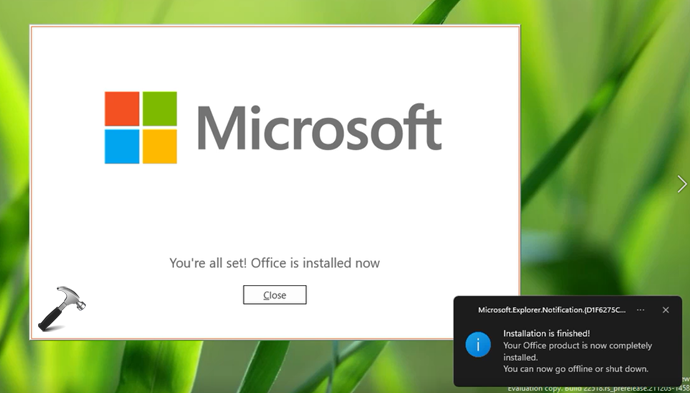Click the Microsoft.Explorer.Notification header text

552,310
